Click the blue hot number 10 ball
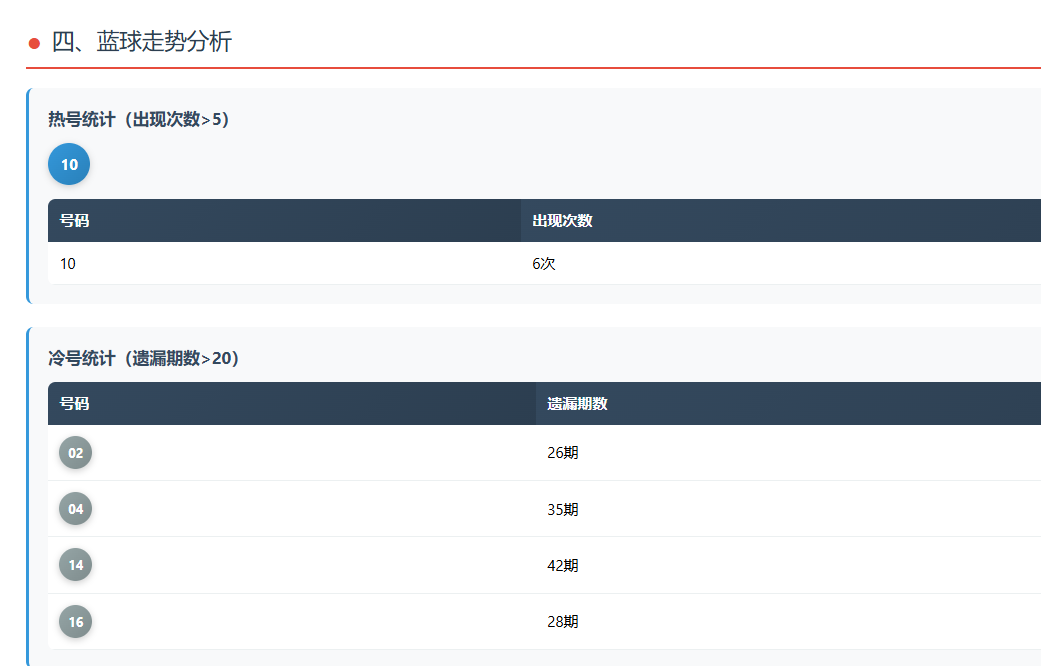This screenshot has width=1041, height=666. tap(69, 165)
